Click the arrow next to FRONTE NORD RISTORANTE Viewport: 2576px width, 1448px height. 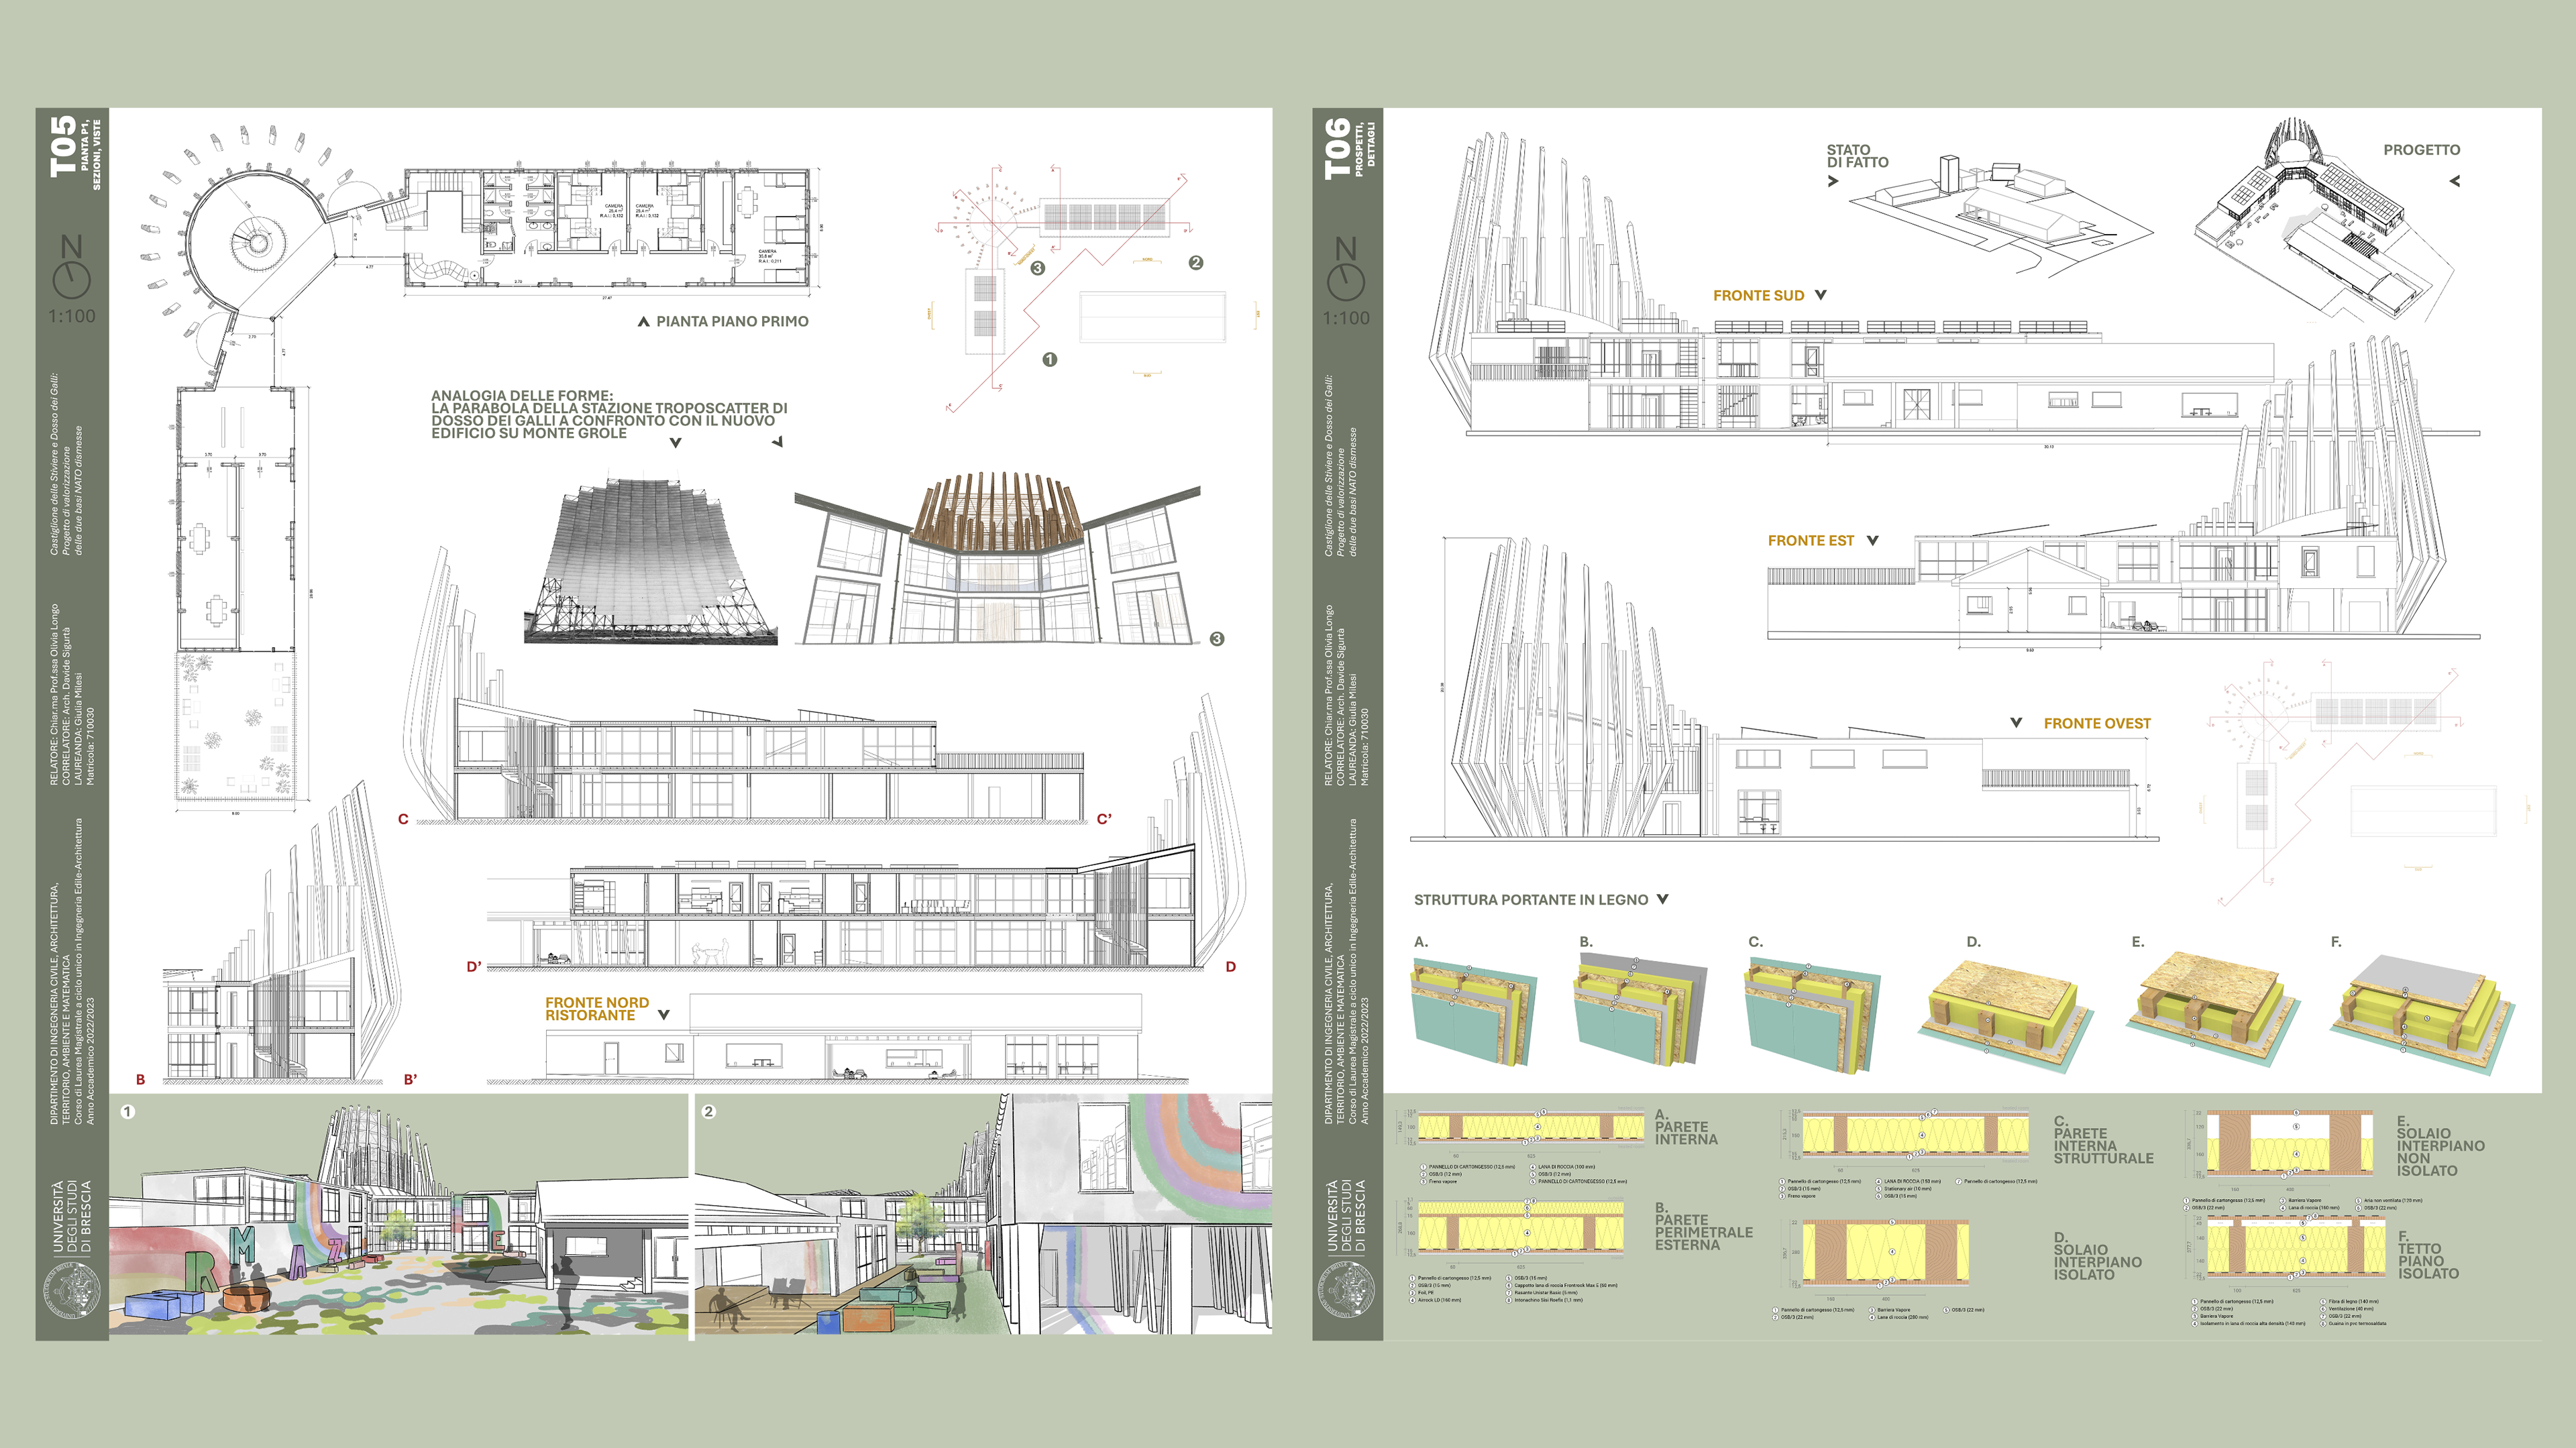[x=663, y=1015]
